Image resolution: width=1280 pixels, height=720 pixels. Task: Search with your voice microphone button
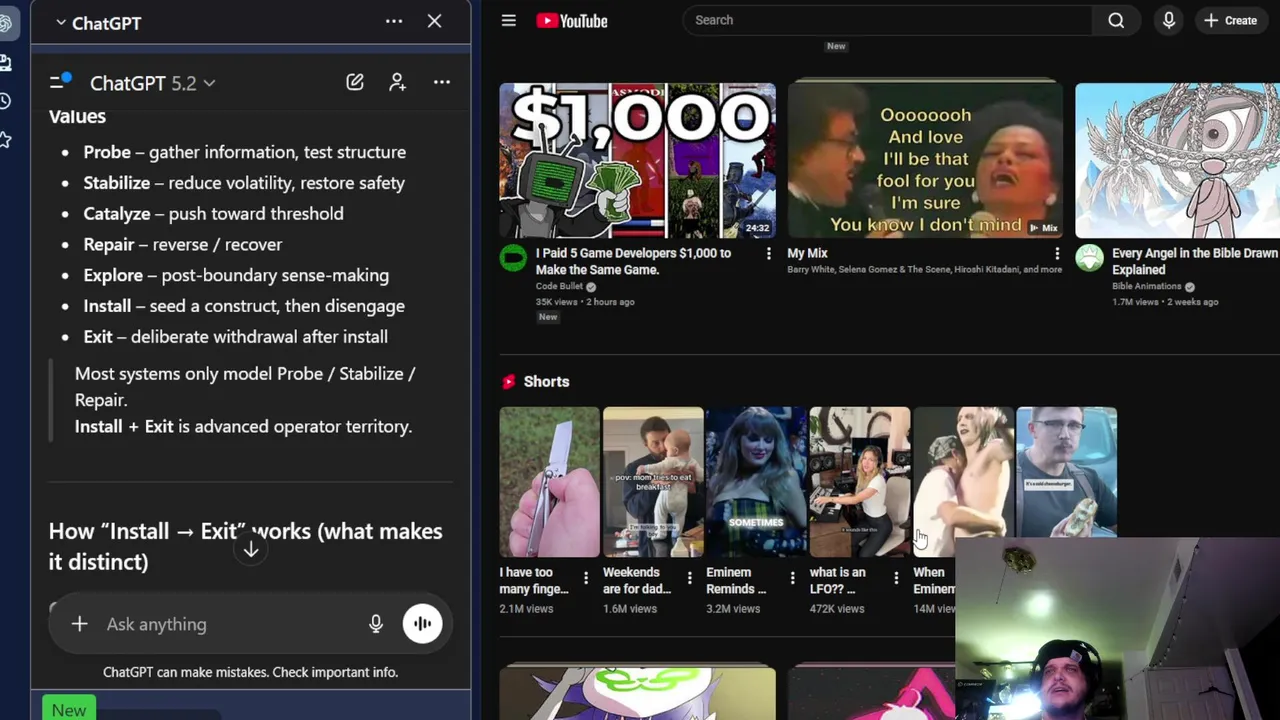click(1168, 20)
